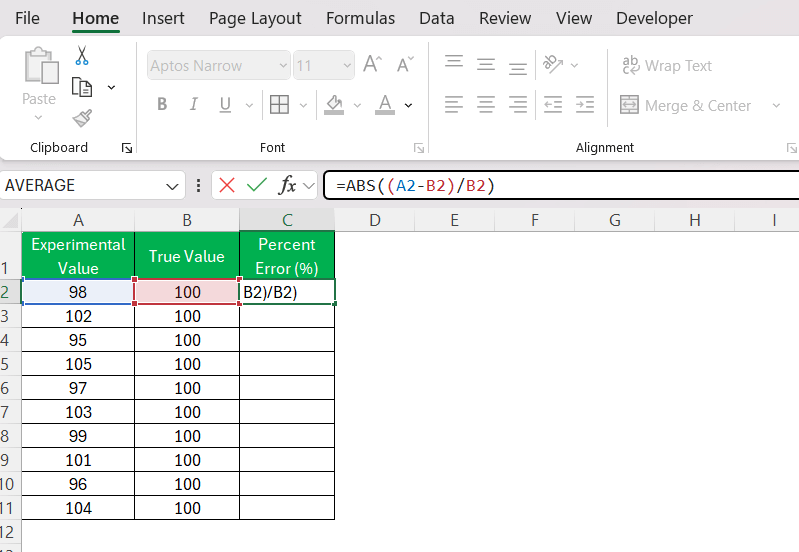
Task: Open the File tab
Action: tap(28, 18)
